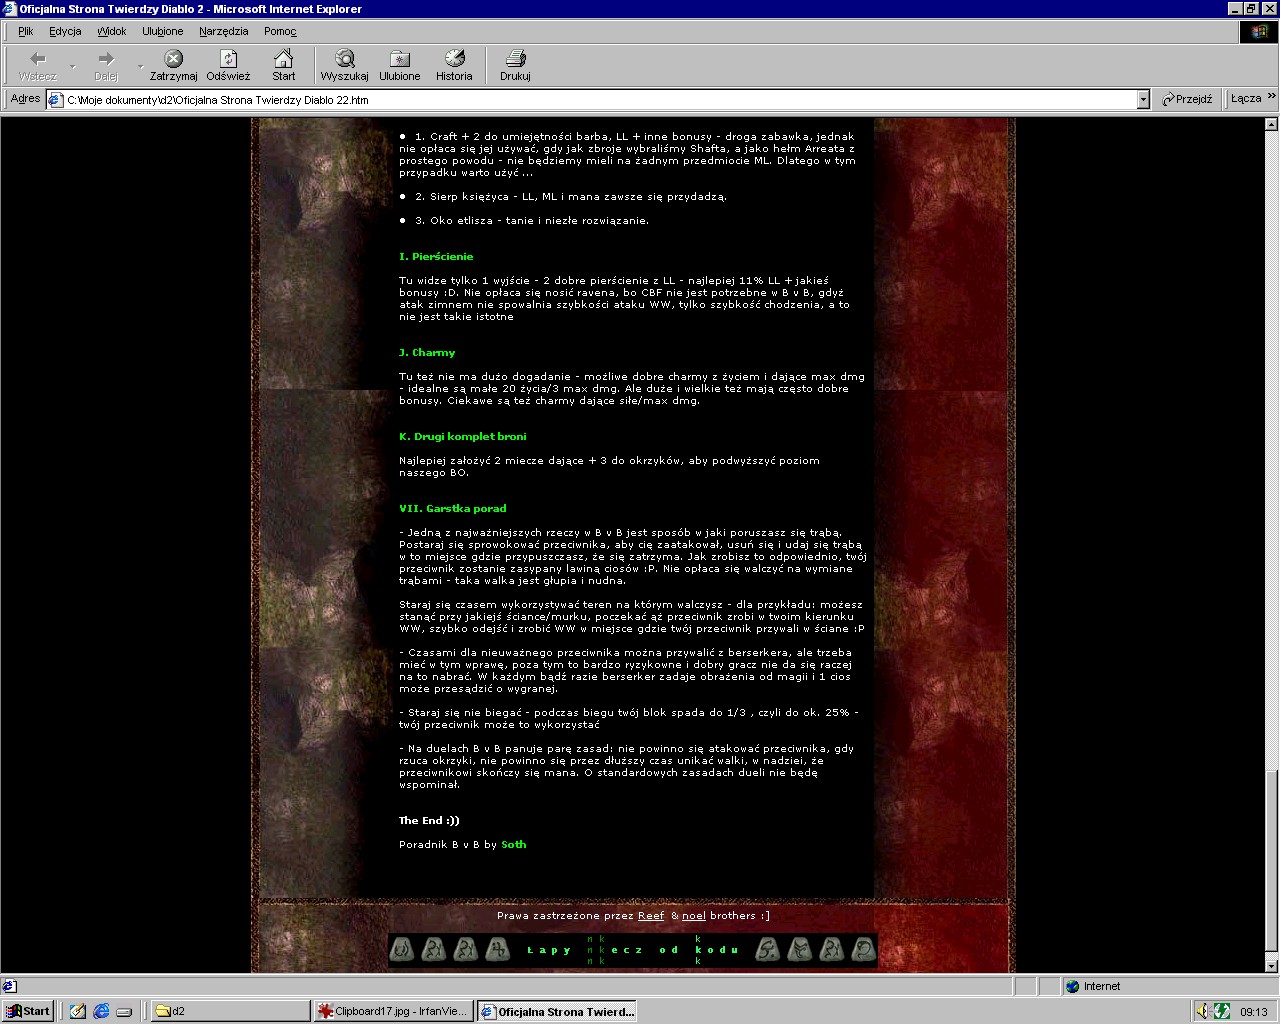This screenshot has height=1024, width=1280.
Task: Go to the Start home page icon
Action: tap(284, 64)
